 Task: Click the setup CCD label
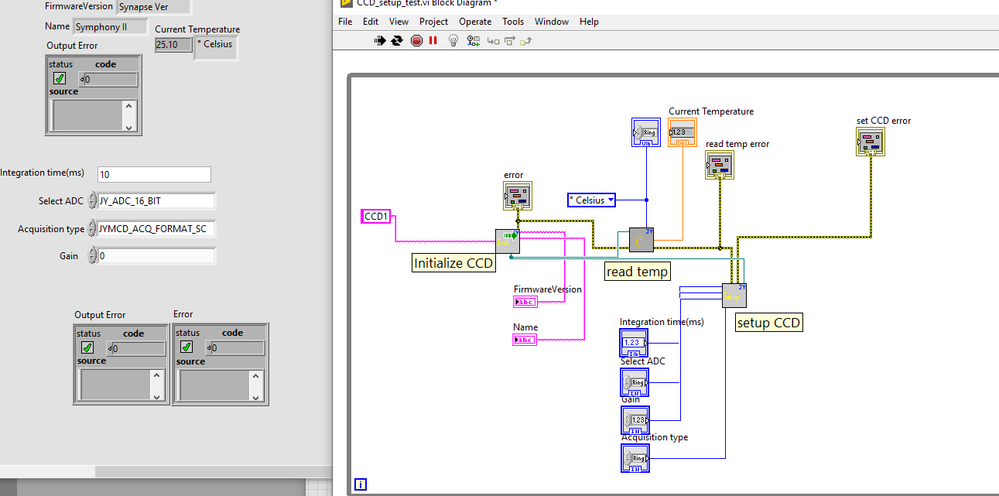pyautogui.click(x=768, y=322)
